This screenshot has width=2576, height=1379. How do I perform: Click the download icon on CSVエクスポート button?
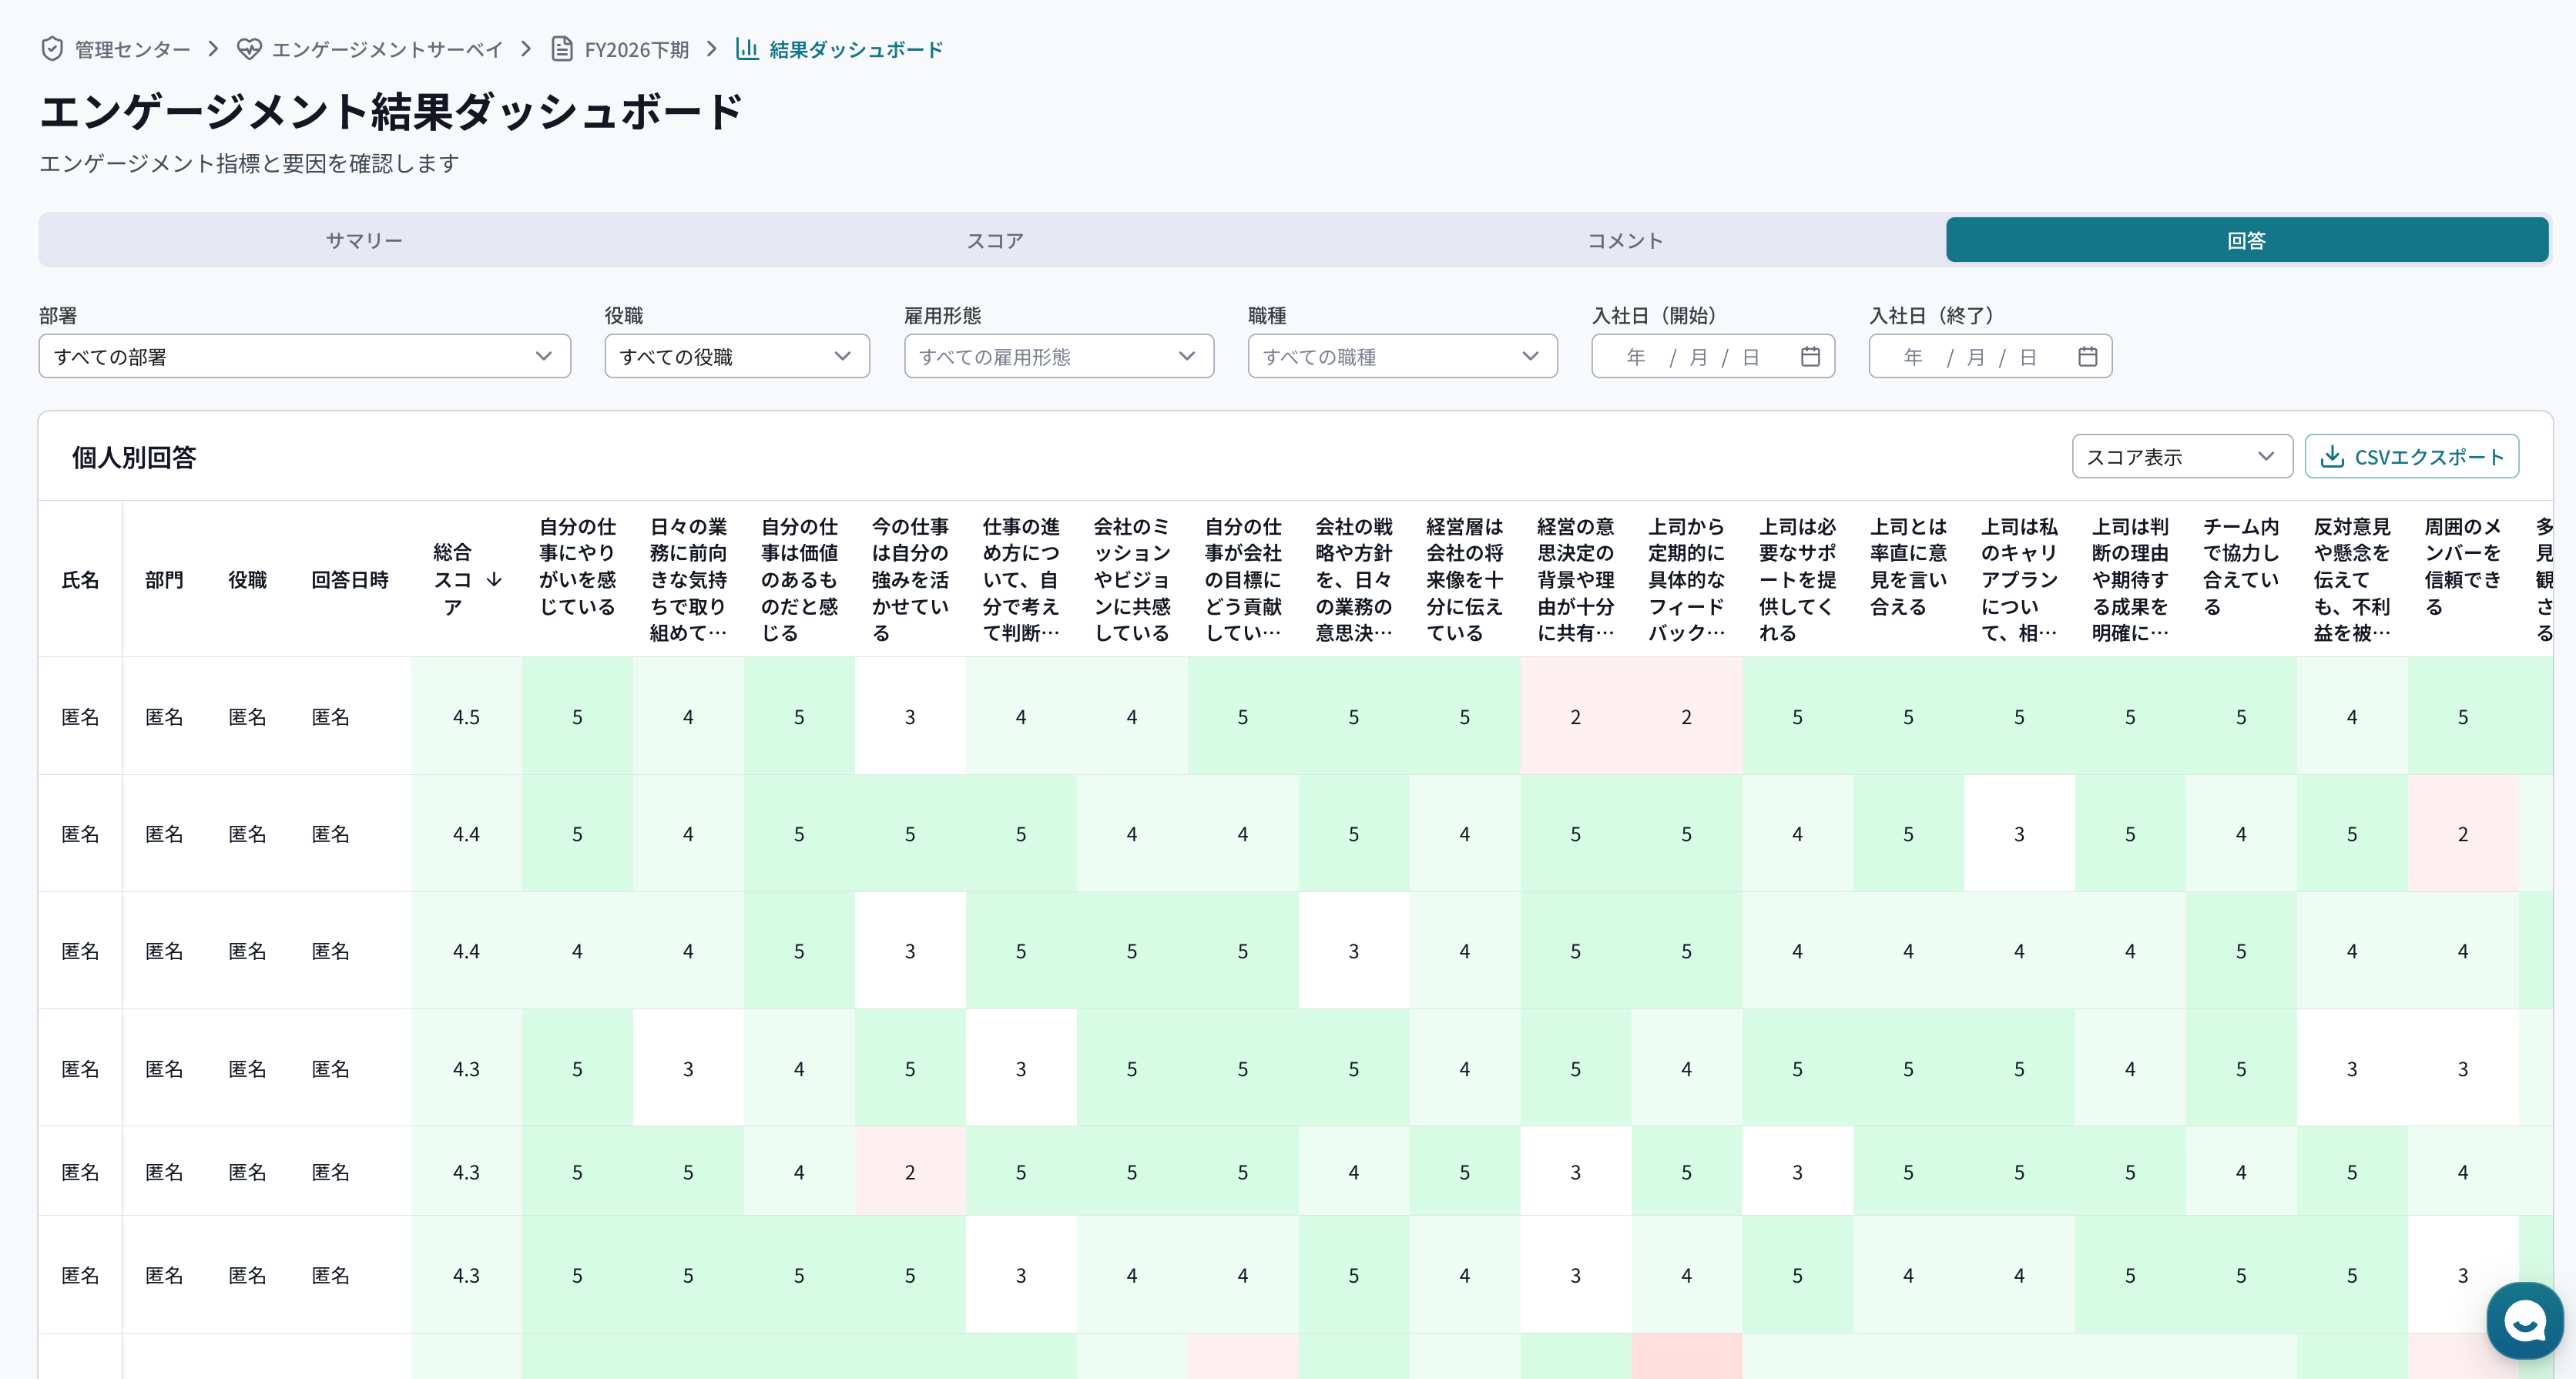[2334, 456]
